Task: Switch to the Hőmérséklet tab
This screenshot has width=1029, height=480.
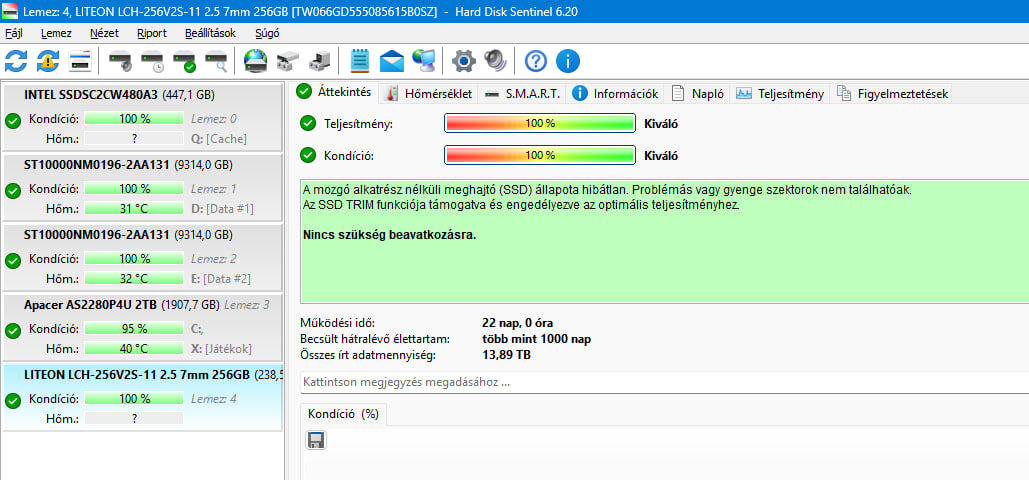Action: pos(430,94)
